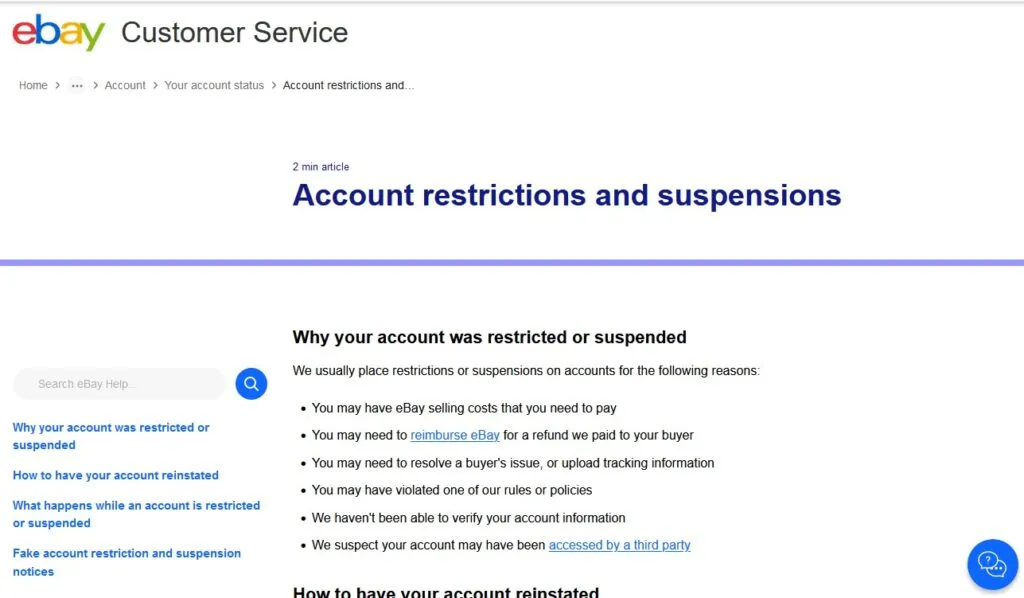Navigate to Home via the breadcrumb

pos(32,85)
